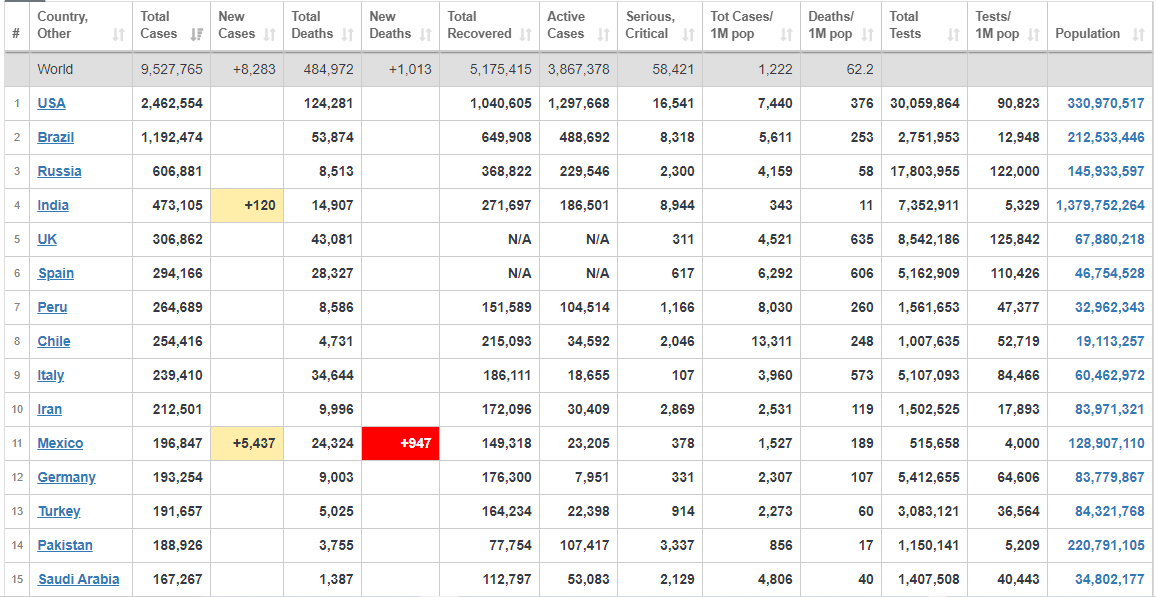Click Italy population 60,462,972 link
The image size is (1156, 597).
tap(1110, 375)
